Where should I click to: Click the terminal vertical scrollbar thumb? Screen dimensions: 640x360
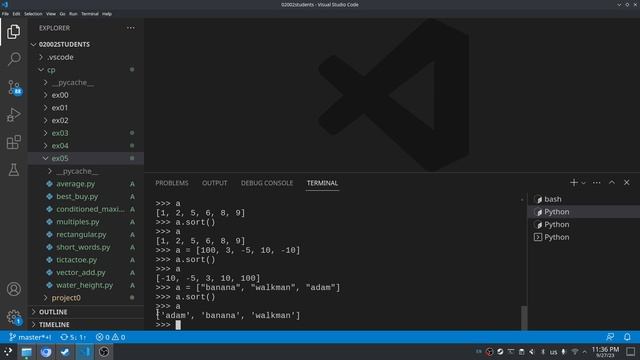[x=524, y=318]
